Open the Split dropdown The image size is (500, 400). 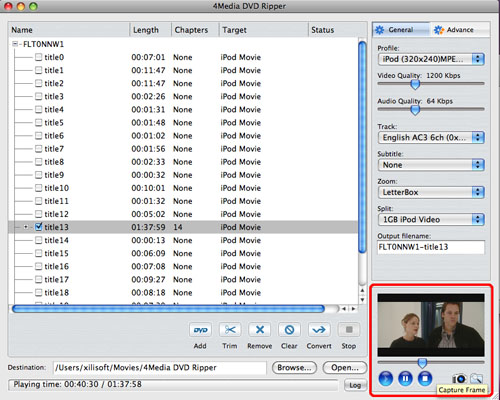[x=431, y=219]
